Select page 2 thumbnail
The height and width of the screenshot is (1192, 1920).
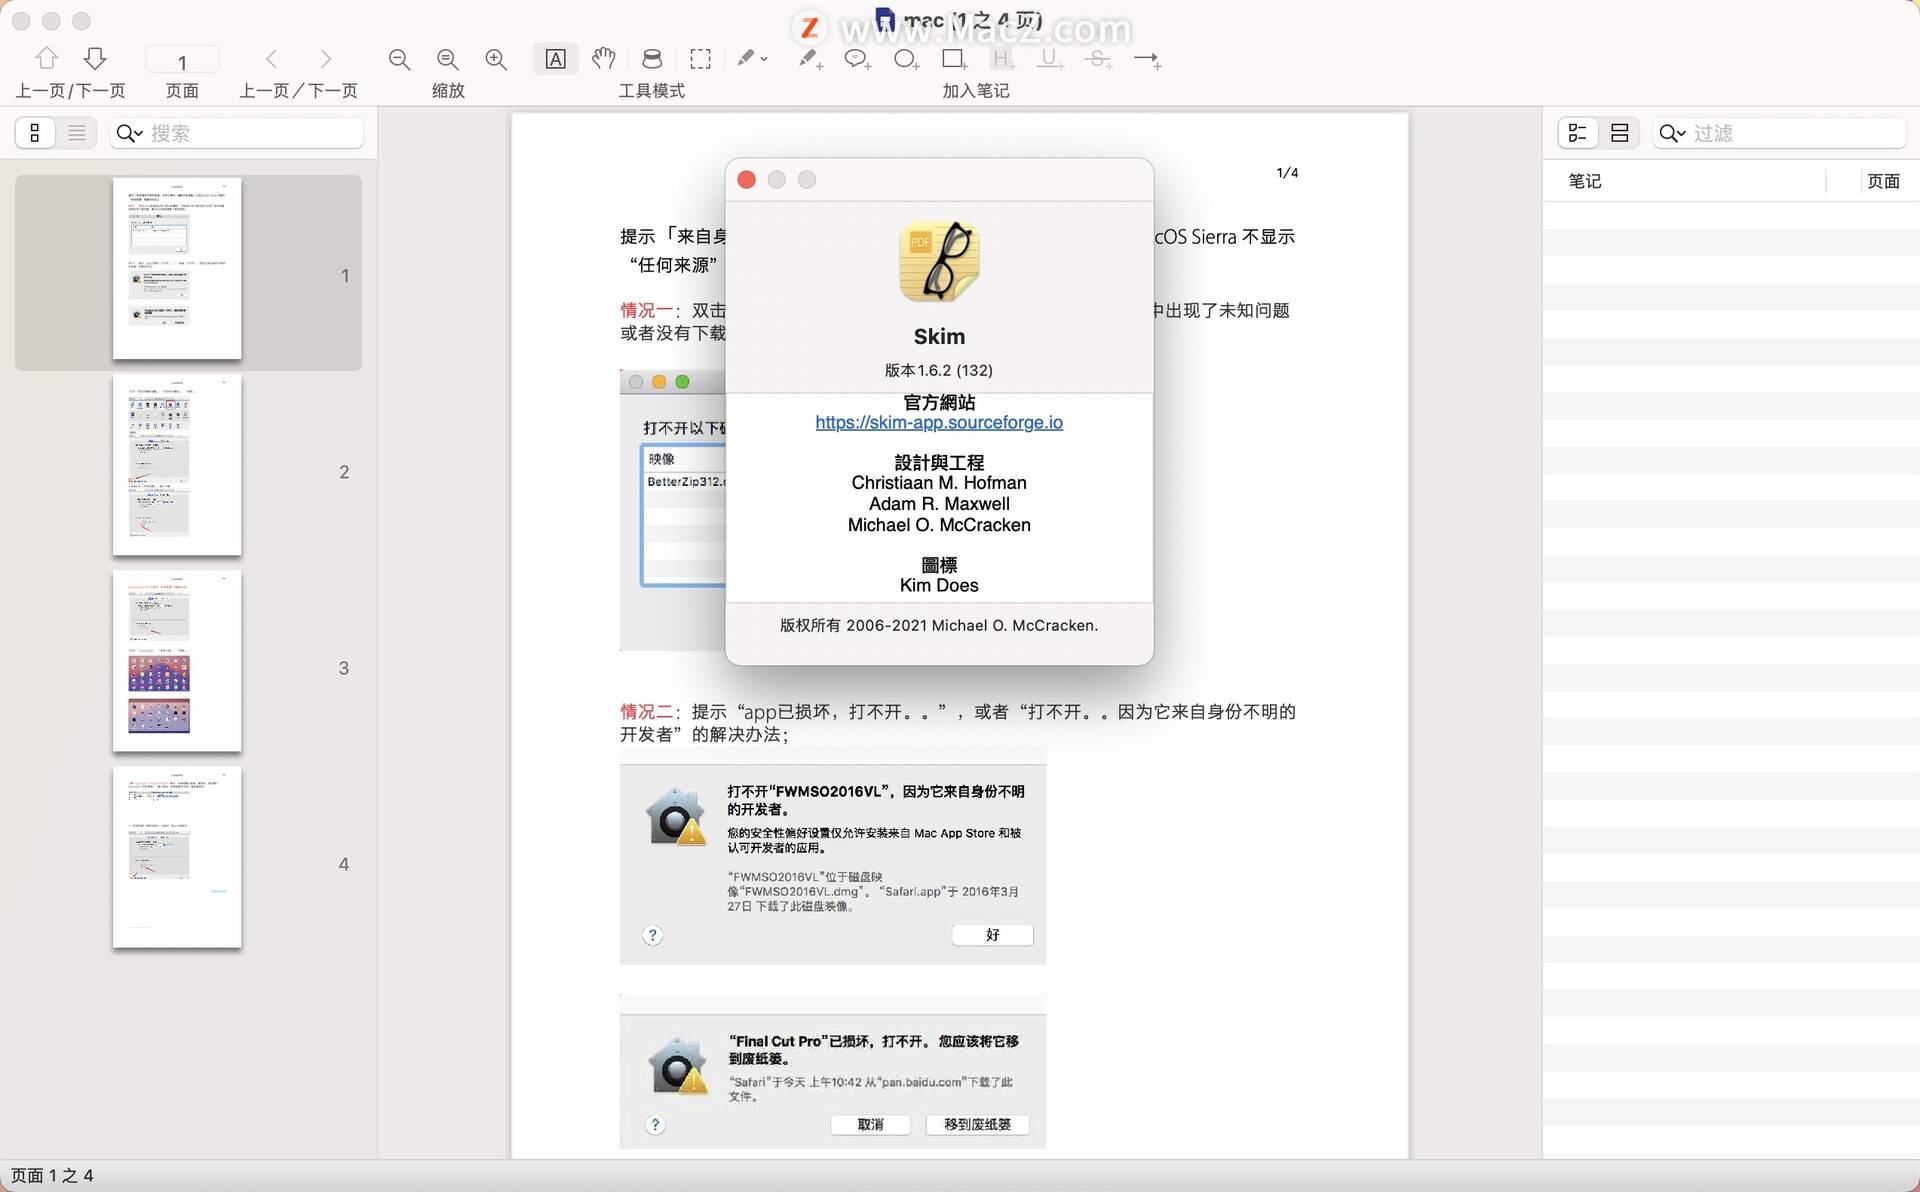pos(177,464)
